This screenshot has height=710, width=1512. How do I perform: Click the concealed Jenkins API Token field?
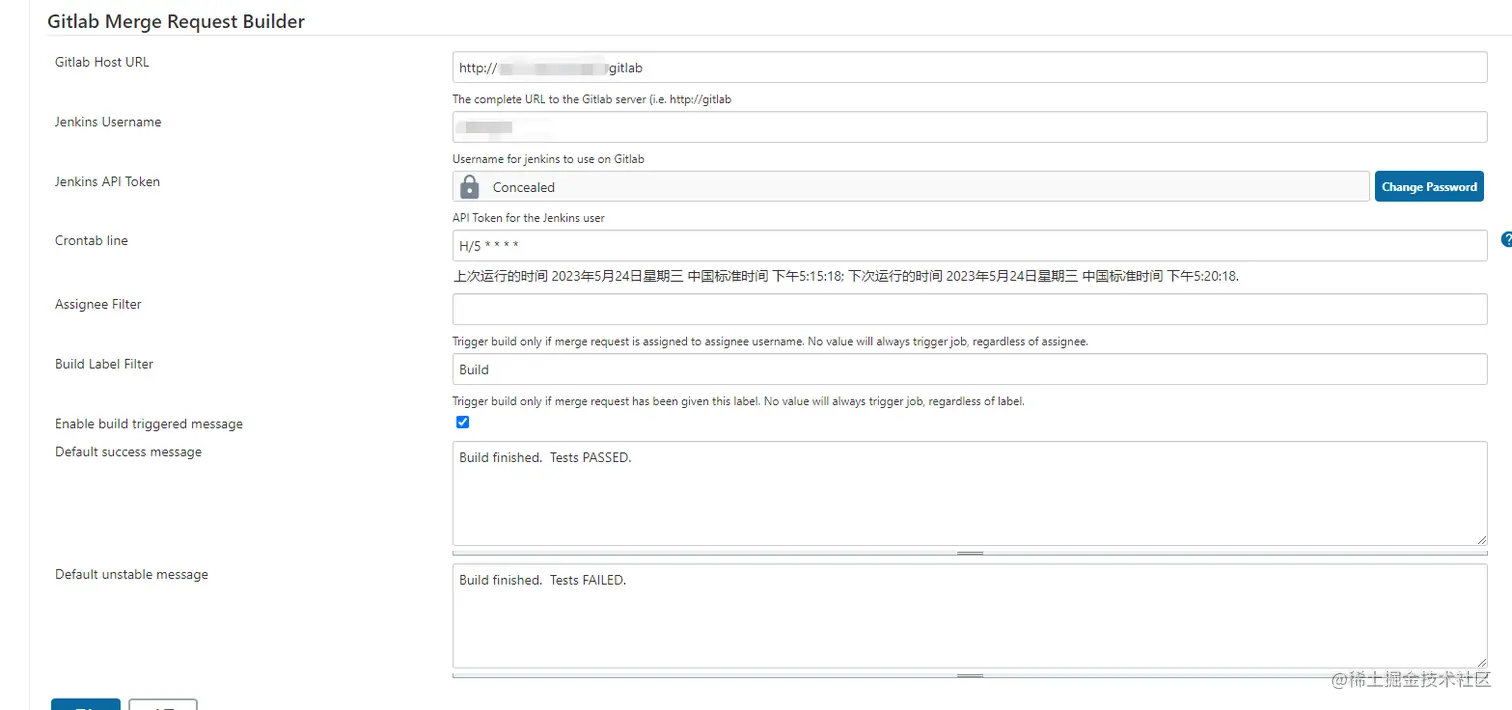pyautogui.click(x=911, y=187)
